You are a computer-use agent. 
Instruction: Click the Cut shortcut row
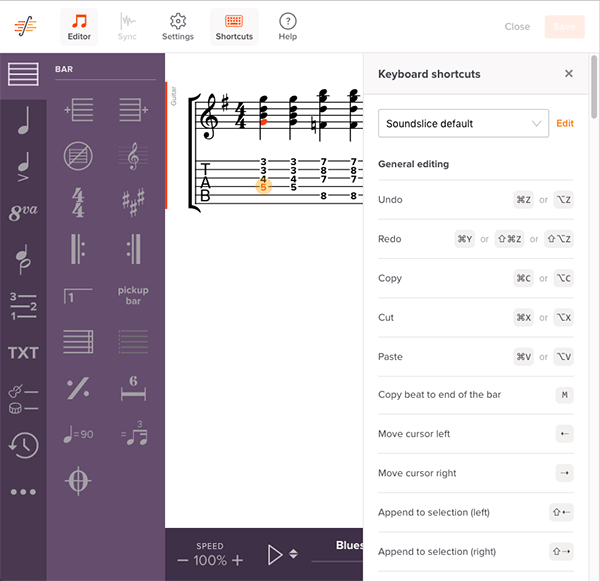[476, 317]
